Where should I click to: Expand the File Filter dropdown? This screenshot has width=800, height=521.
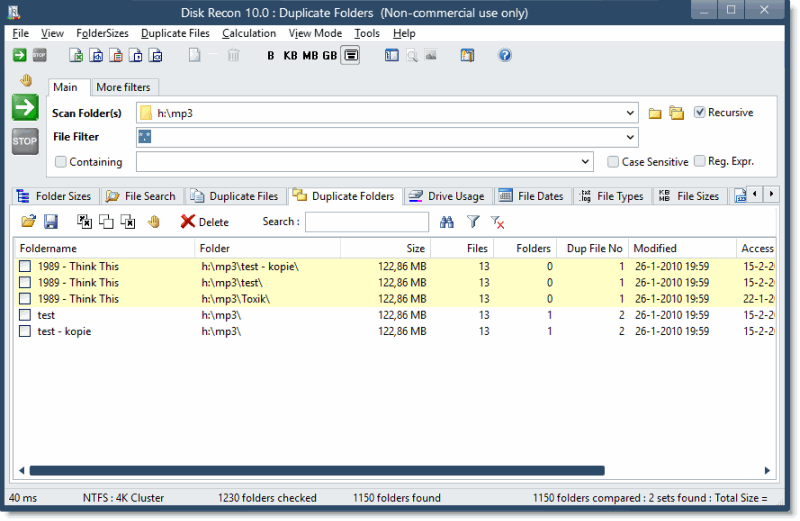click(630, 137)
